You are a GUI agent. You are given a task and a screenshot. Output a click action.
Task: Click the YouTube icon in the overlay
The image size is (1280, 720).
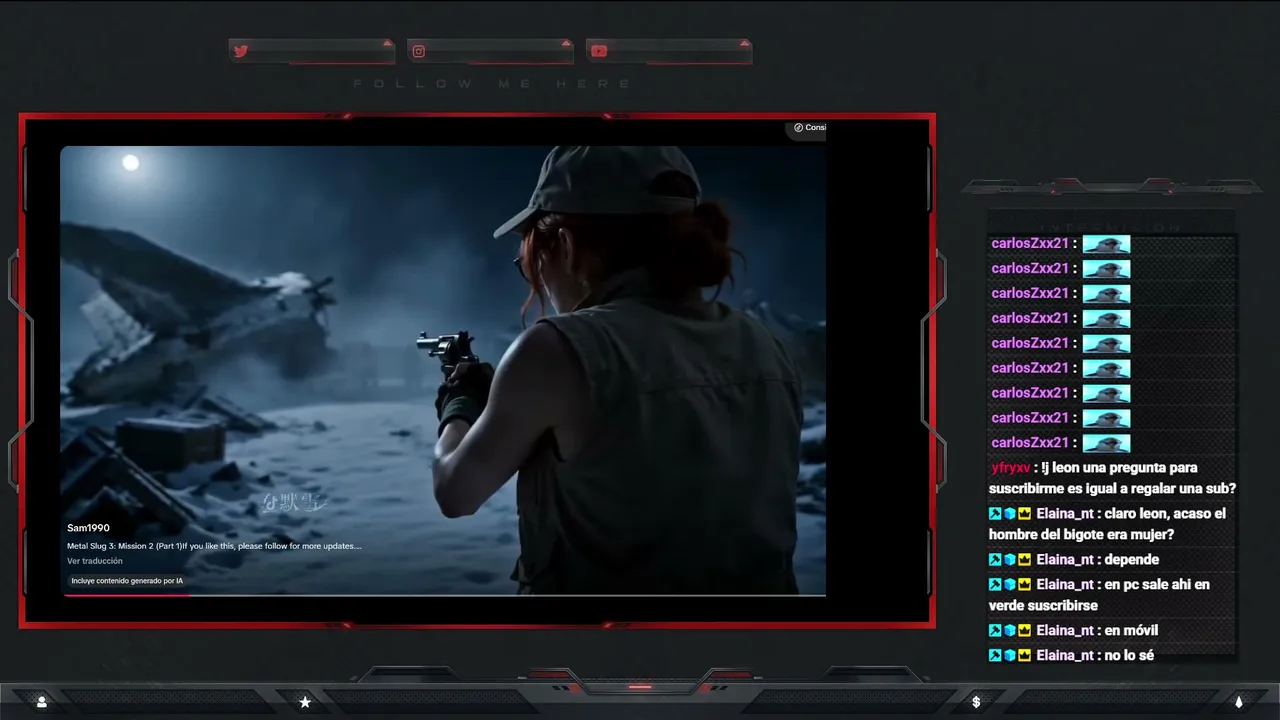598,51
